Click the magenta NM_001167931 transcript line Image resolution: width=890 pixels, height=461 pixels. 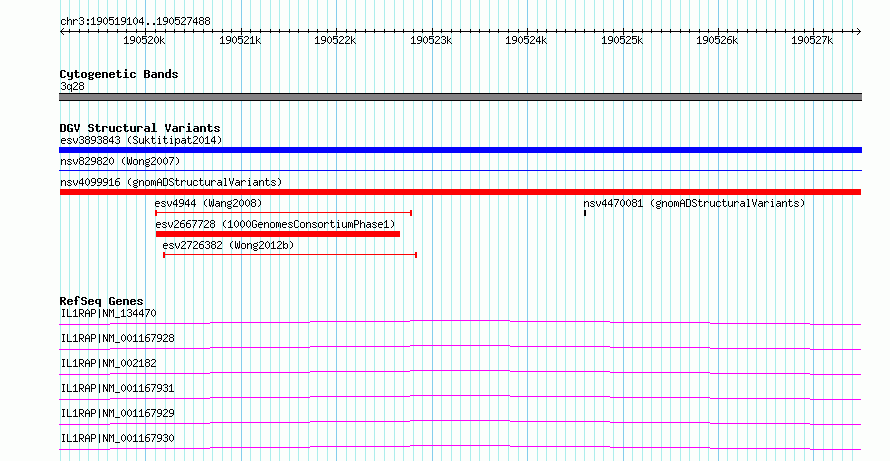point(460,397)
